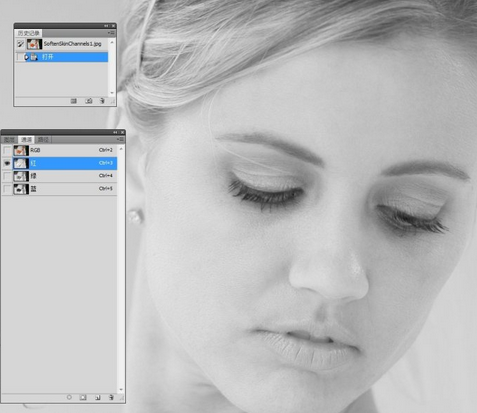Show the RGB composite channel visibility box

(7, 150)
